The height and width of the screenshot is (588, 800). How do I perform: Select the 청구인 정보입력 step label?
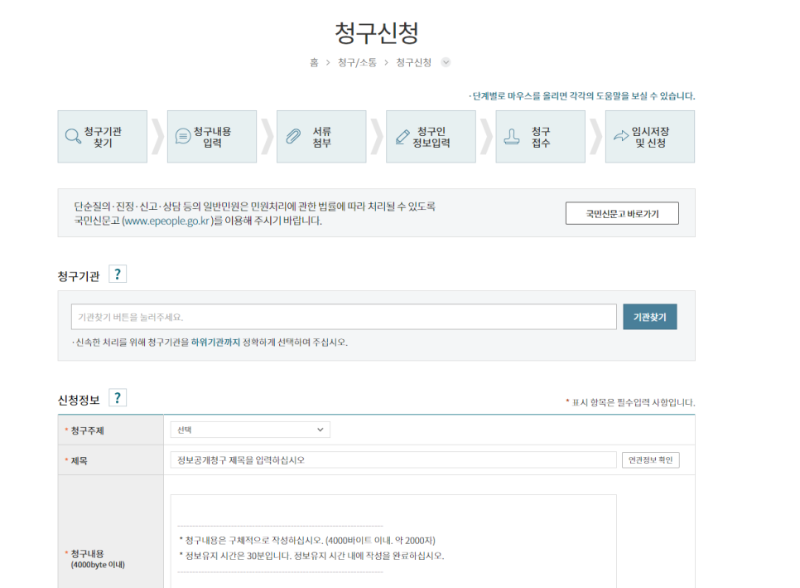(431, 137)
